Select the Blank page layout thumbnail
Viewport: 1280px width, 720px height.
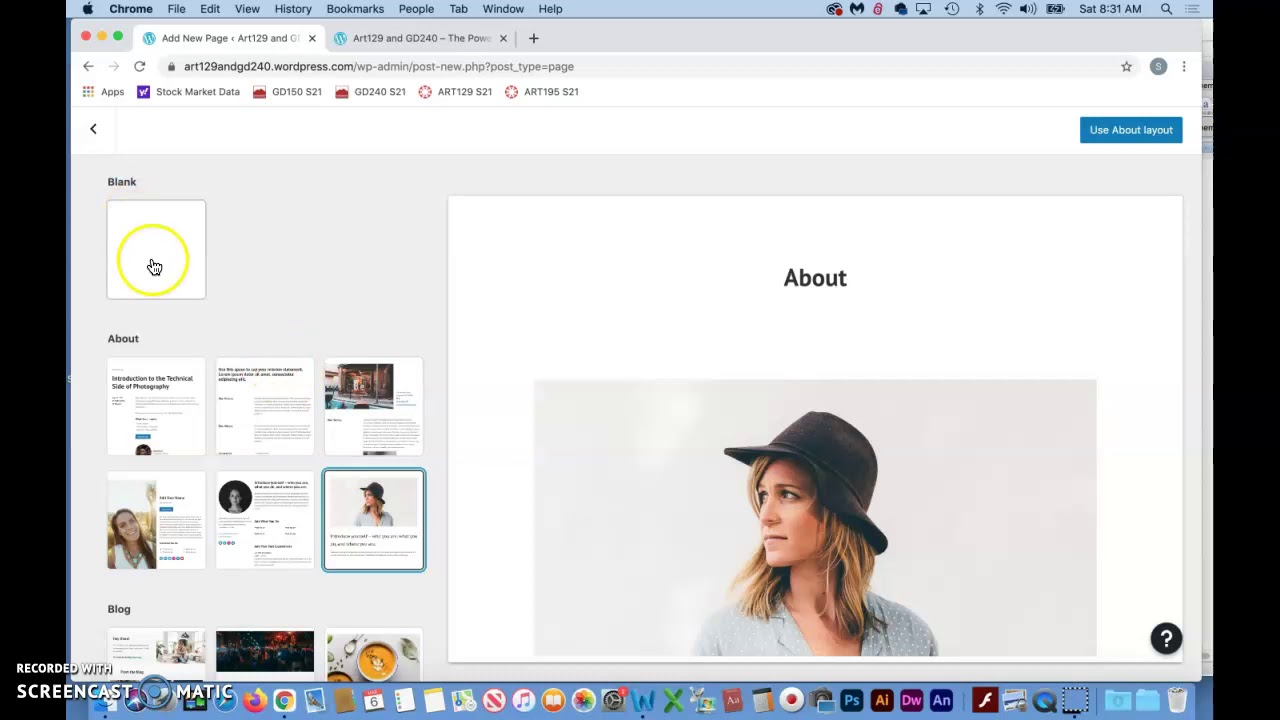tap(156, 249)
